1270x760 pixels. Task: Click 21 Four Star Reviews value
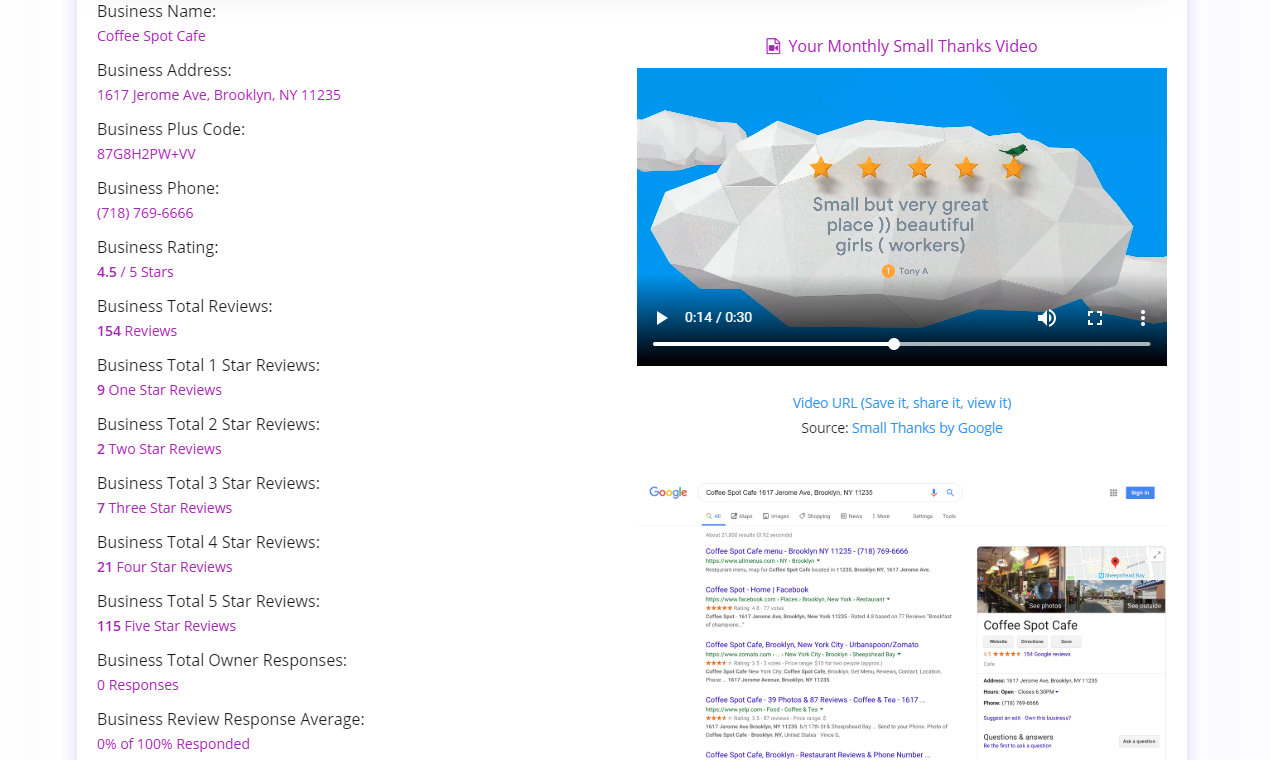[165, 567]
